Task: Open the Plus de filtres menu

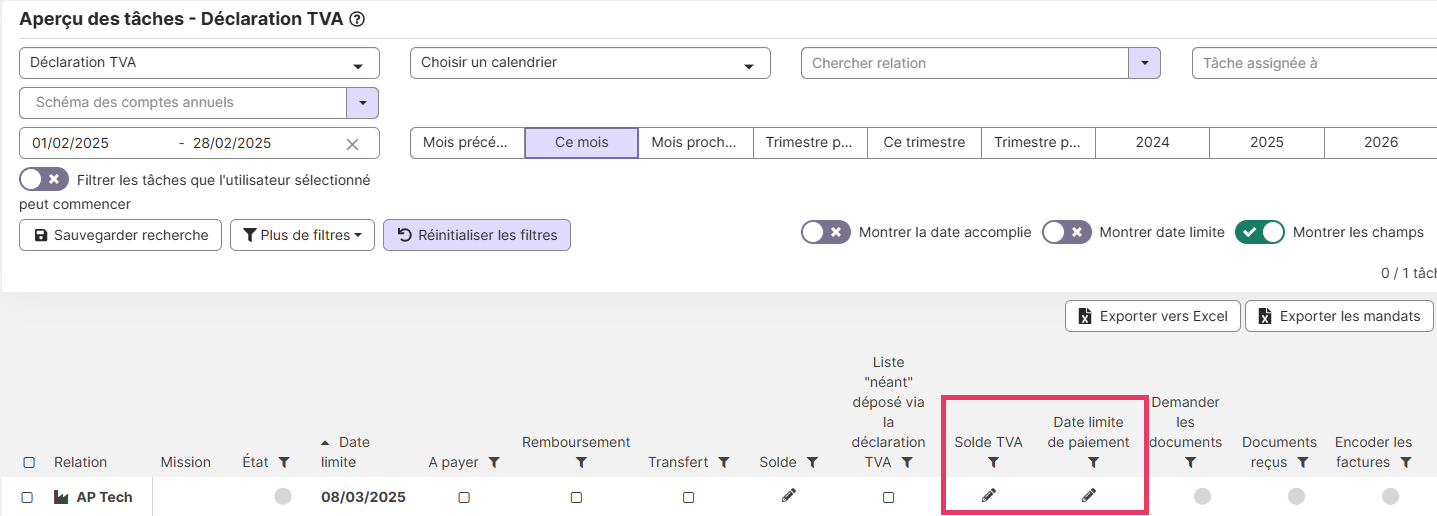Action: (302, 235)
